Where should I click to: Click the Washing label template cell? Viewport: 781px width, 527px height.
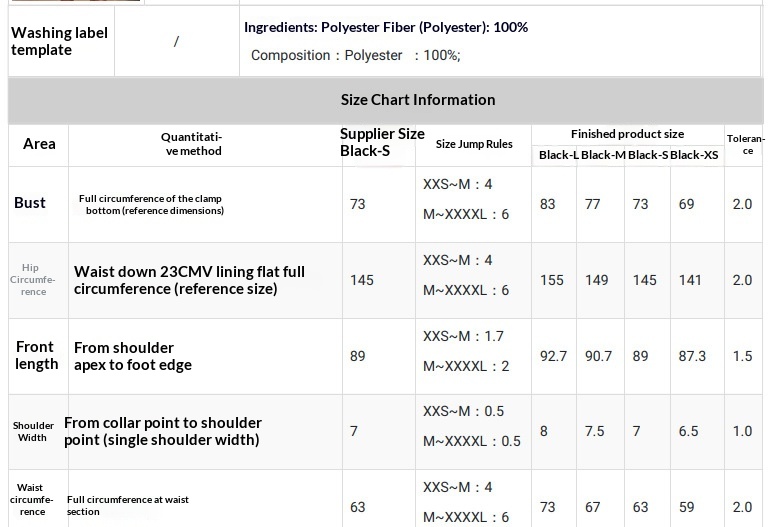(59, 41)
